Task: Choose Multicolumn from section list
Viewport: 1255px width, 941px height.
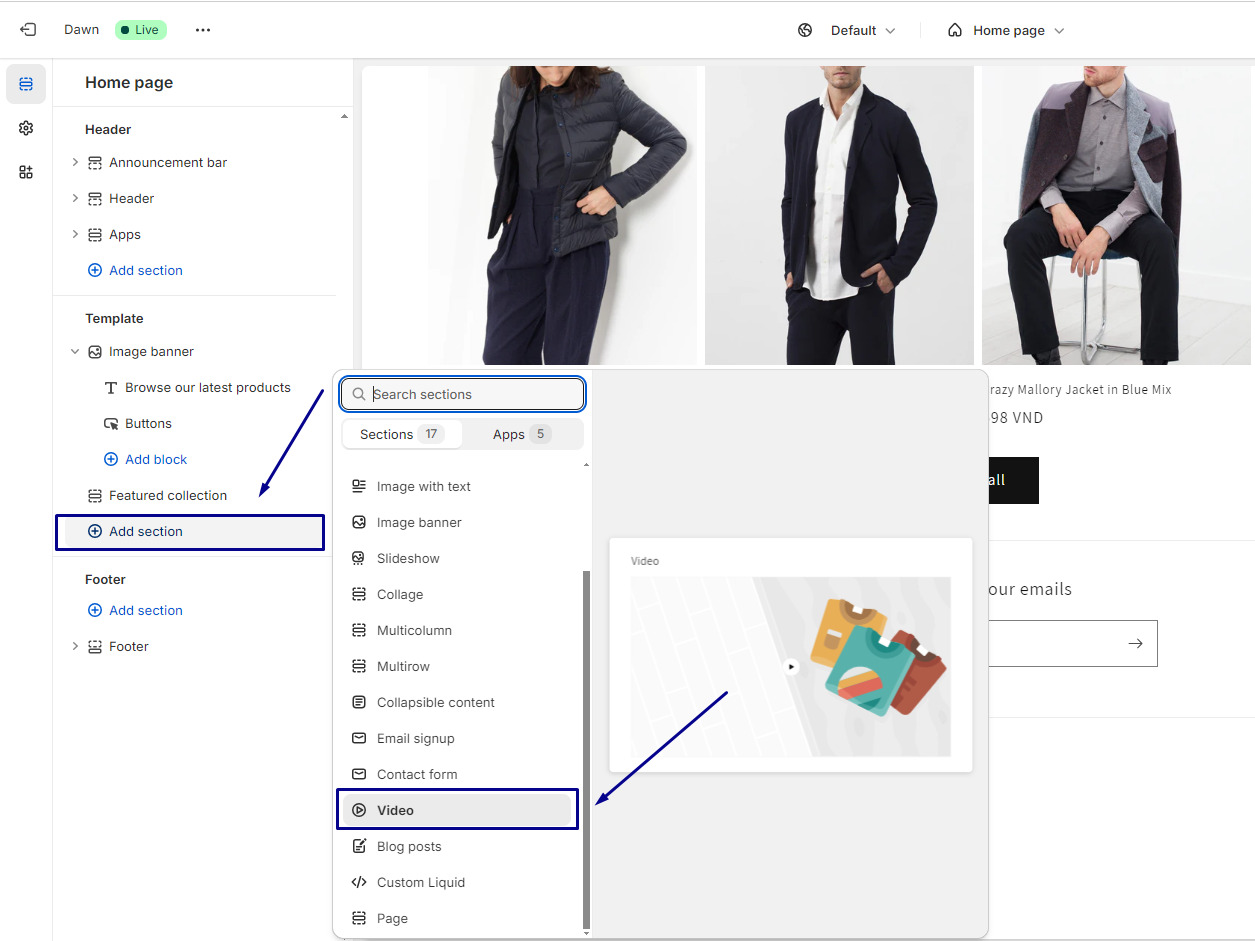Action: click(x=457, y=630)
